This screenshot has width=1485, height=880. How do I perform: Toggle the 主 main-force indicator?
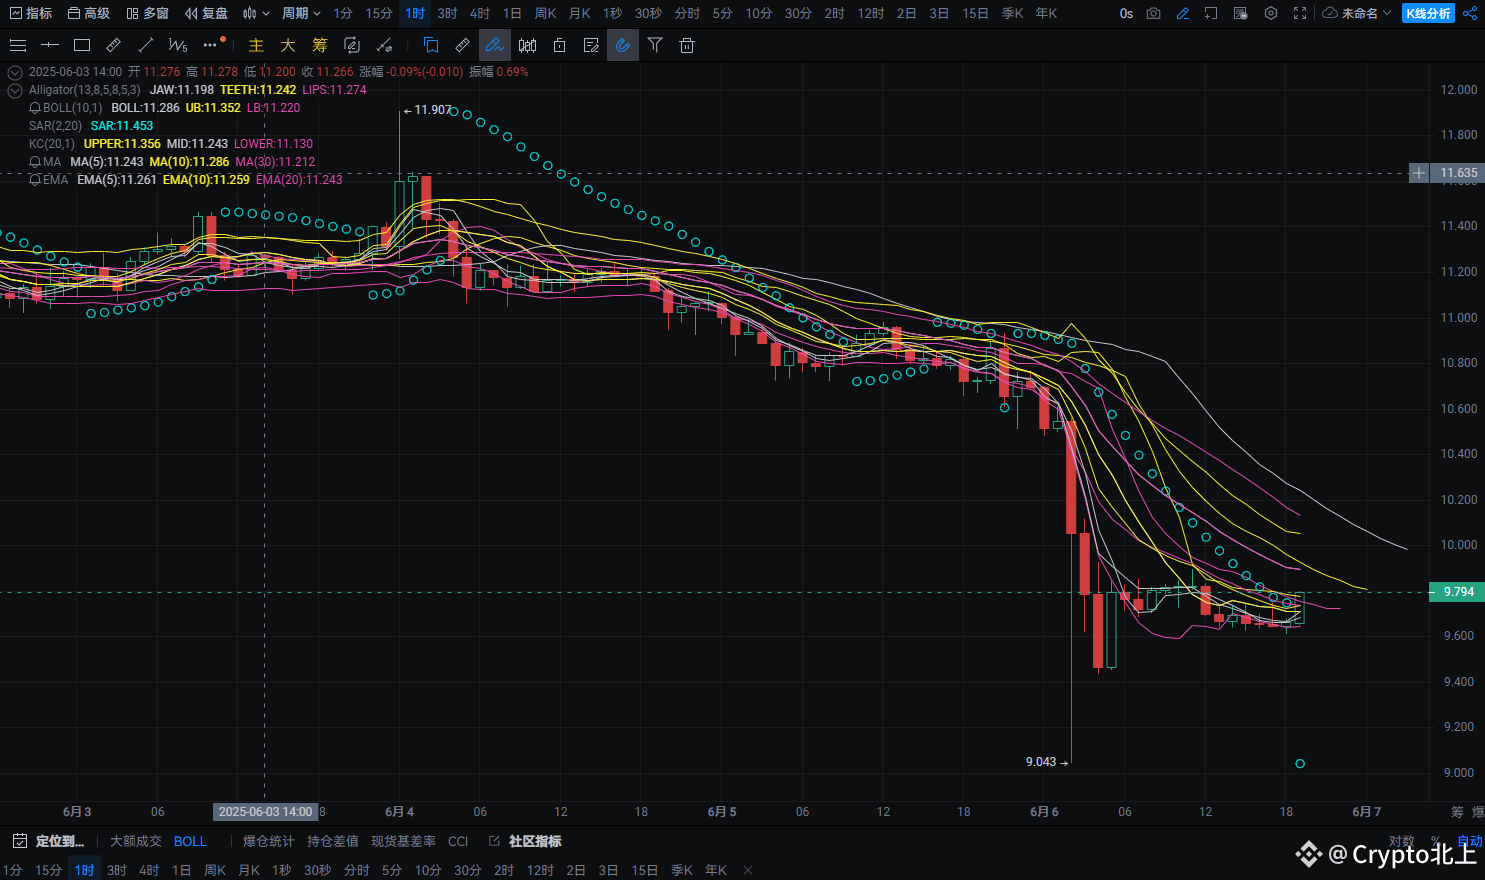coord(256,45)
